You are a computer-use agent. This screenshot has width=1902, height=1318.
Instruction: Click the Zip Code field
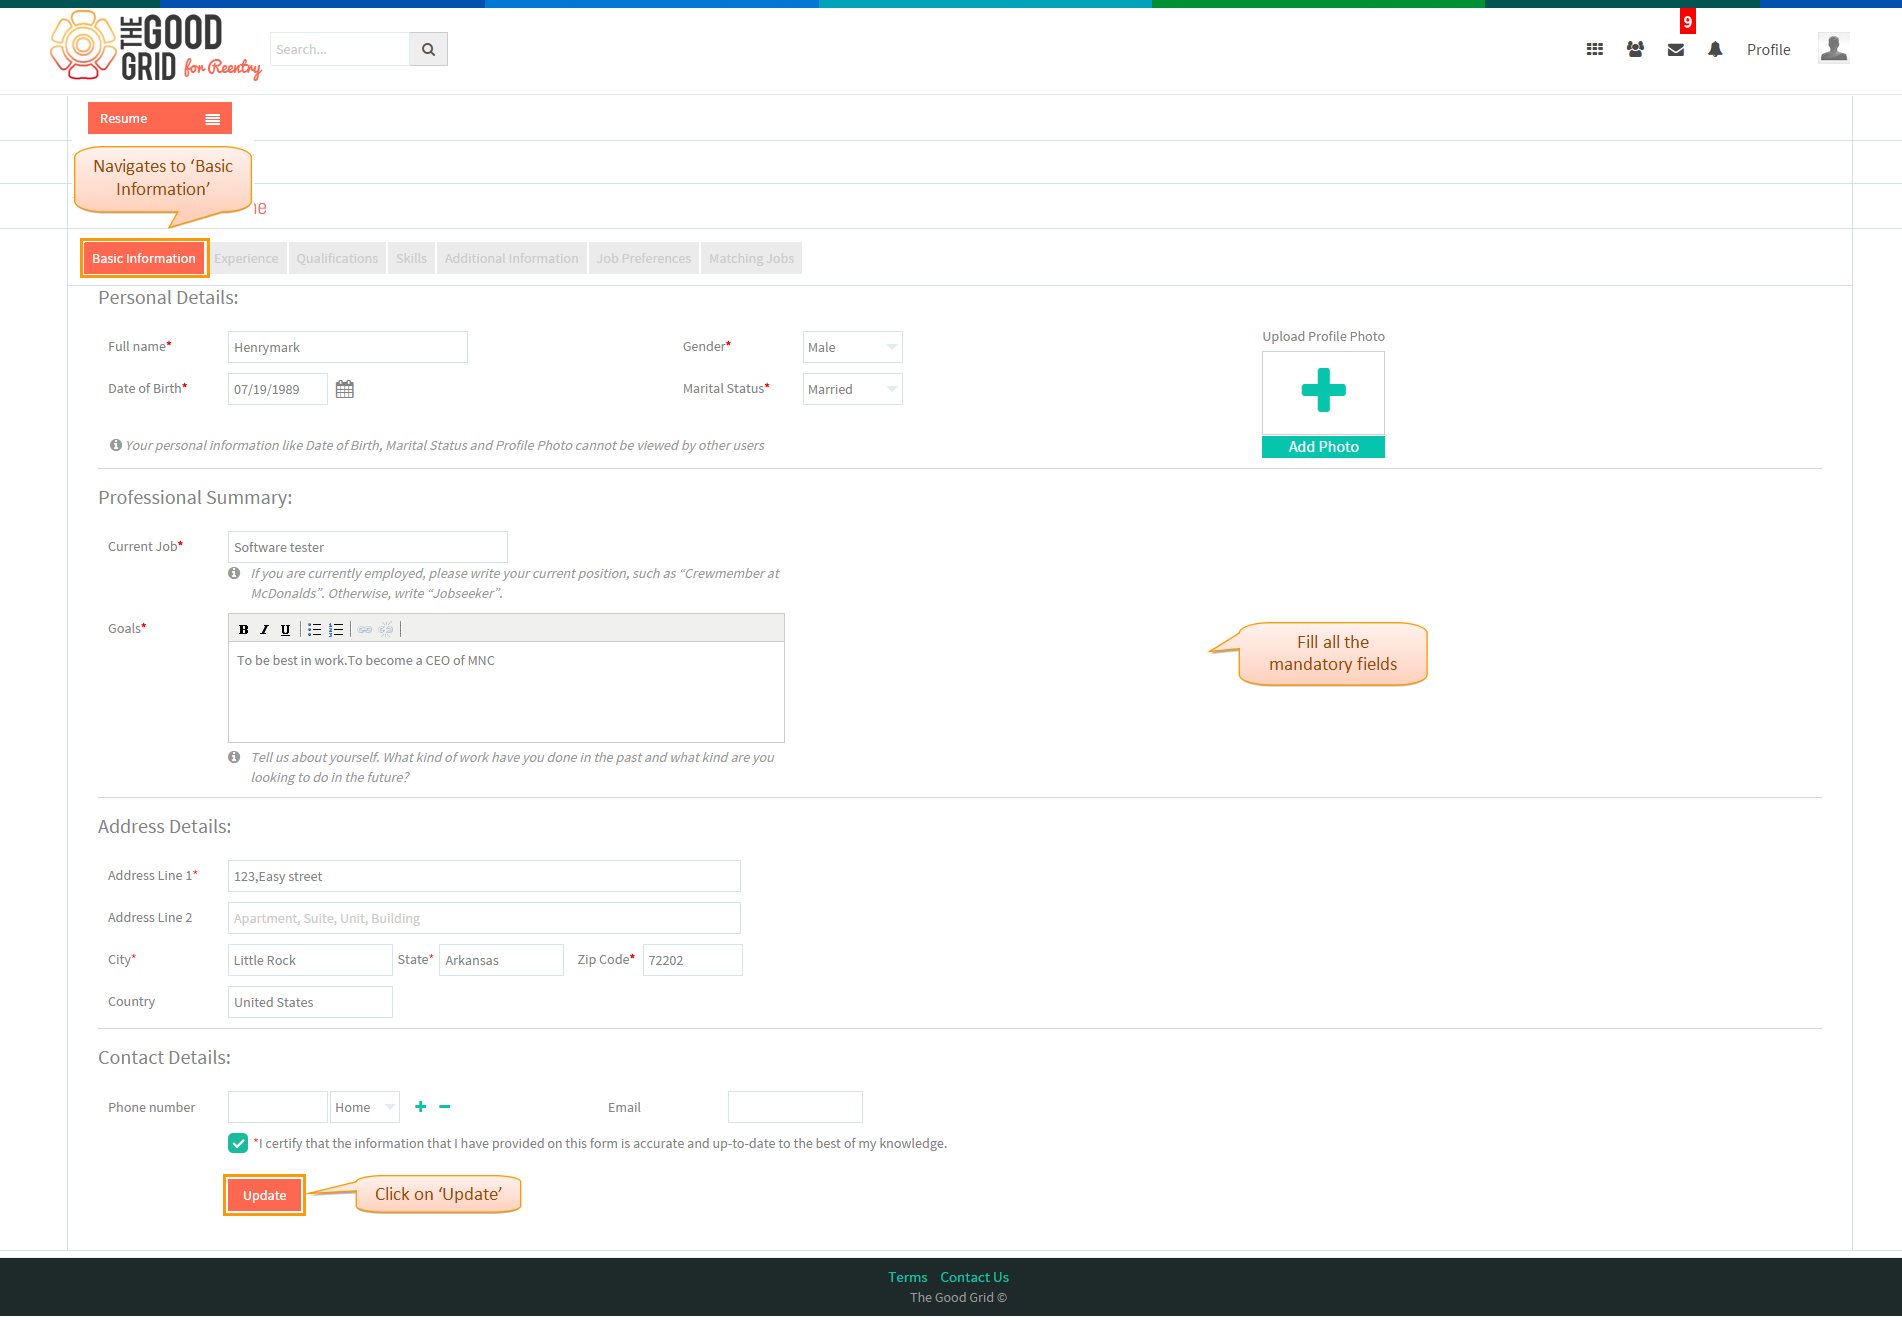coord(692,960)
